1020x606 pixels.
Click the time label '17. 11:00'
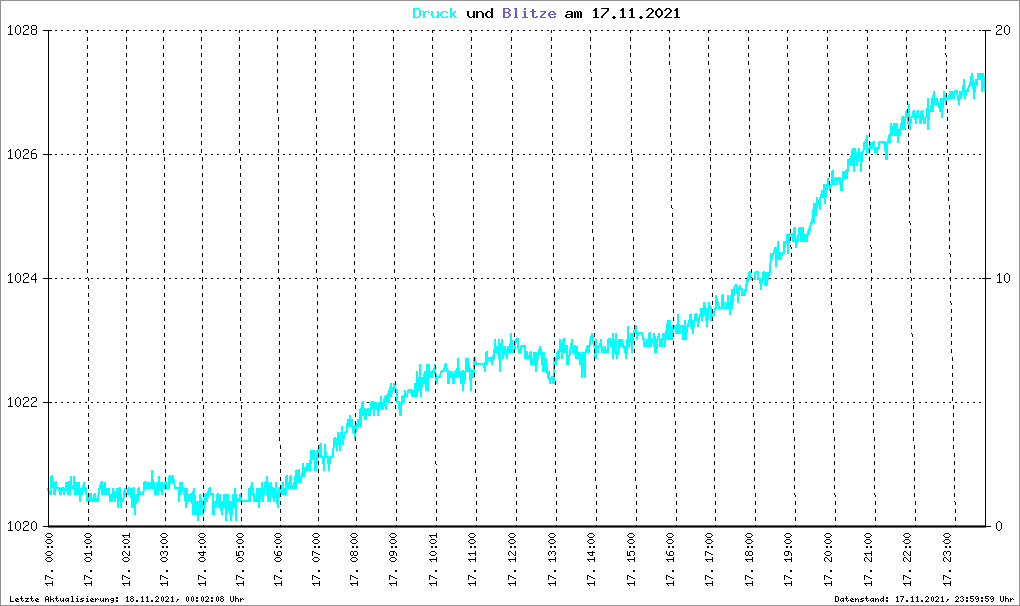point(472,559)
